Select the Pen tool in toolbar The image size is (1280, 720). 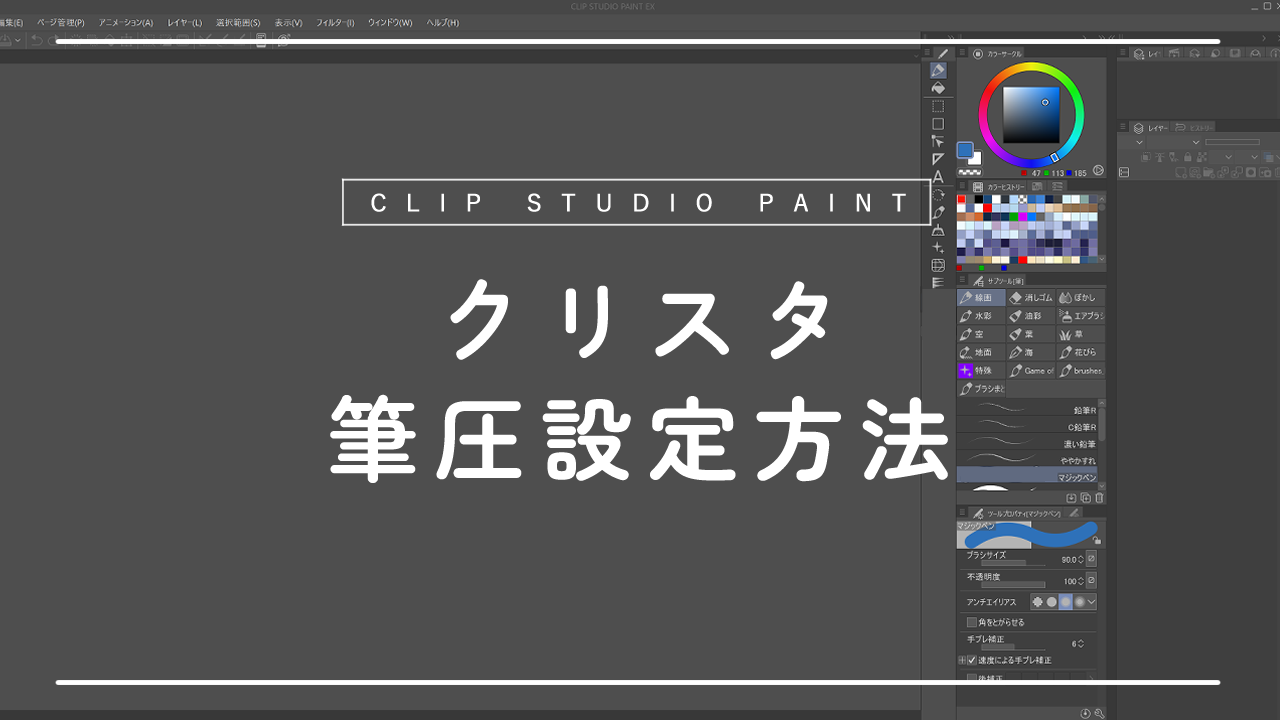938,71
